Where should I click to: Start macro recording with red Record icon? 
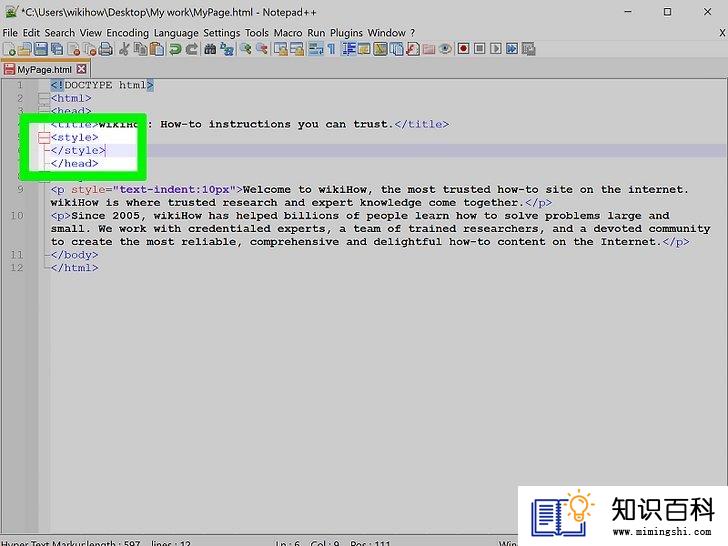463,49
